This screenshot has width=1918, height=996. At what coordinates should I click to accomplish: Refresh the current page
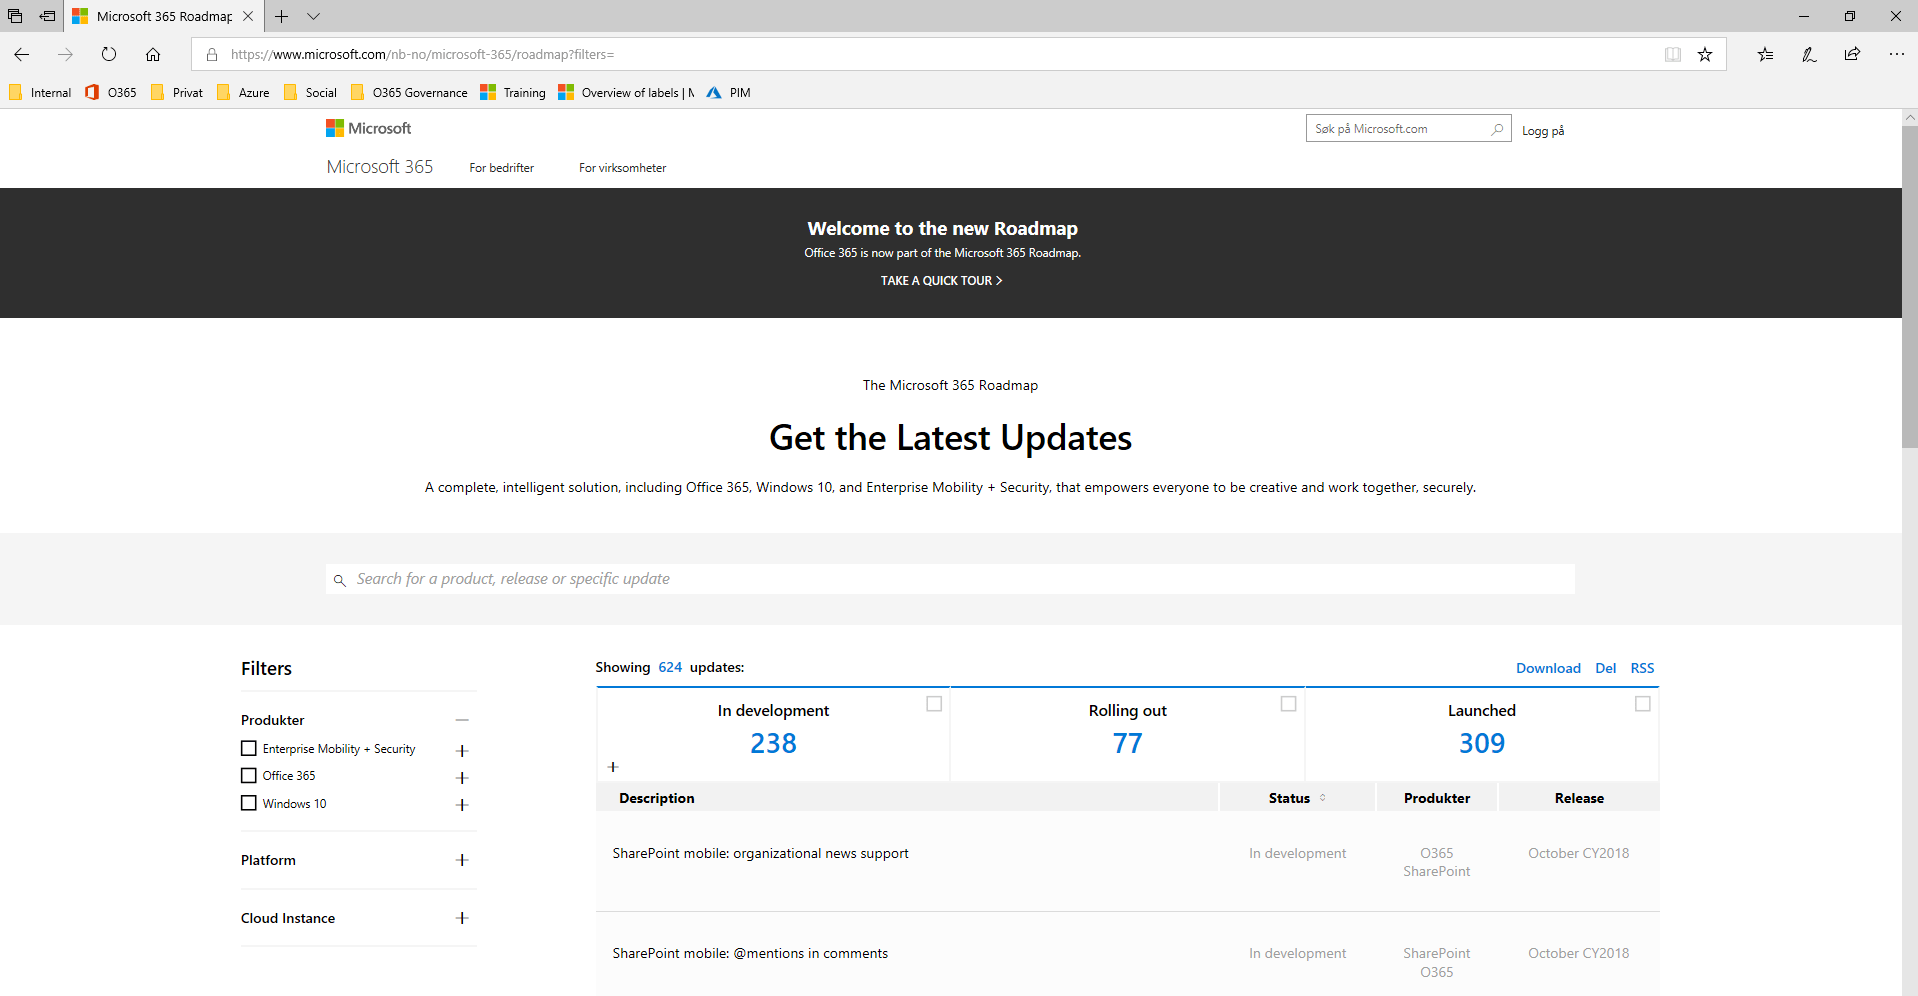[x=109, y=55]
